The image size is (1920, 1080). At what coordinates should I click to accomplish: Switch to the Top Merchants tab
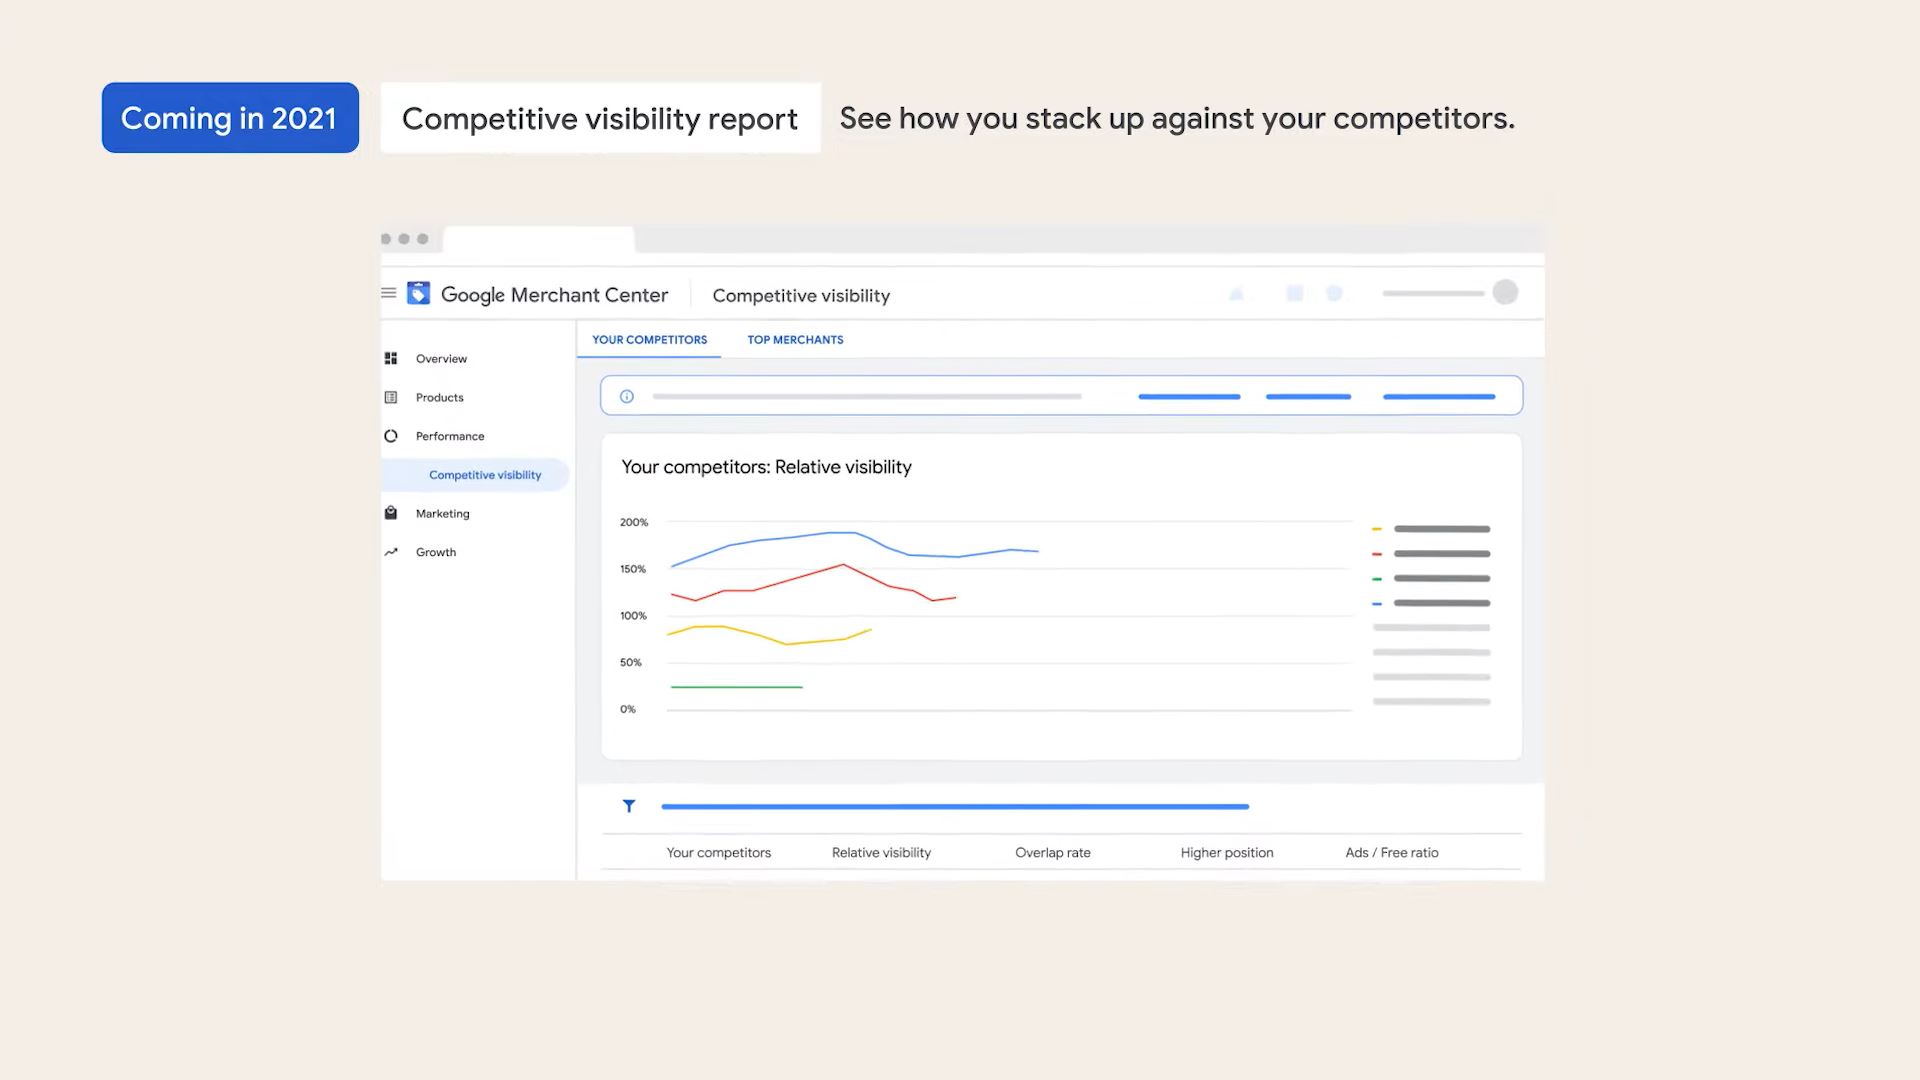coord(795,340)
